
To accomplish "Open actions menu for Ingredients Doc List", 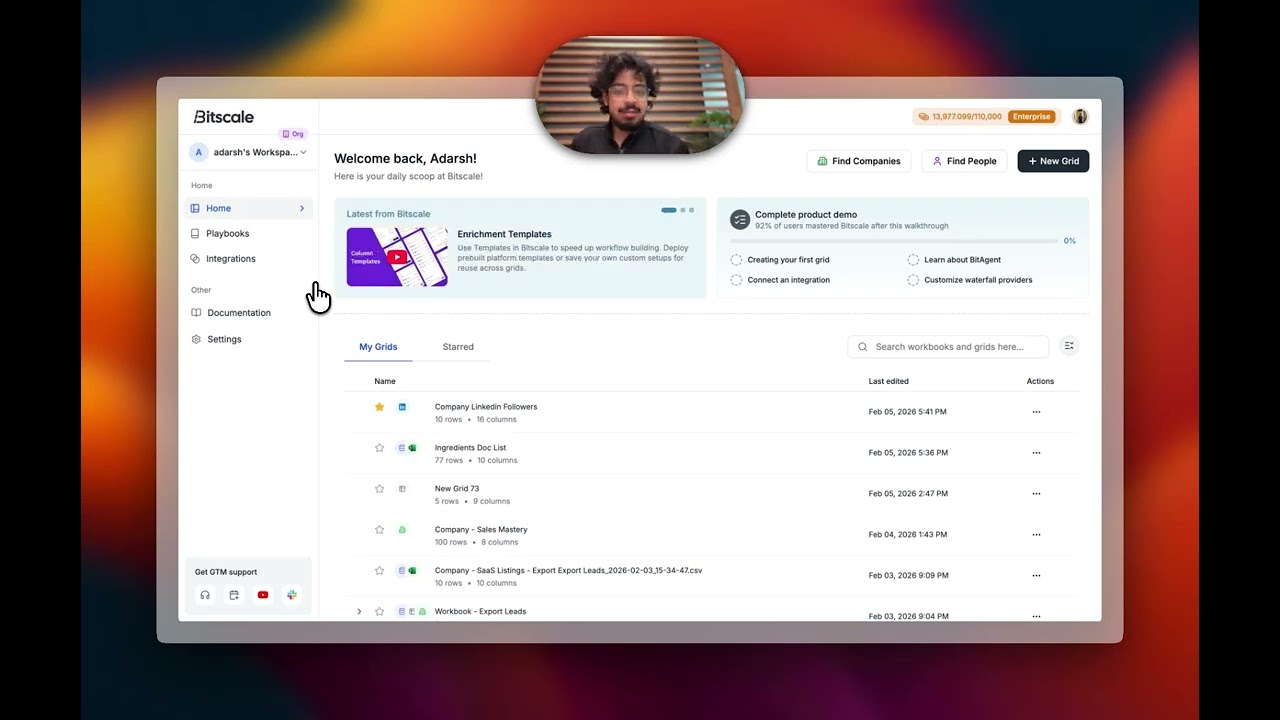I will pyautogui.click(x=1036, y=453).
